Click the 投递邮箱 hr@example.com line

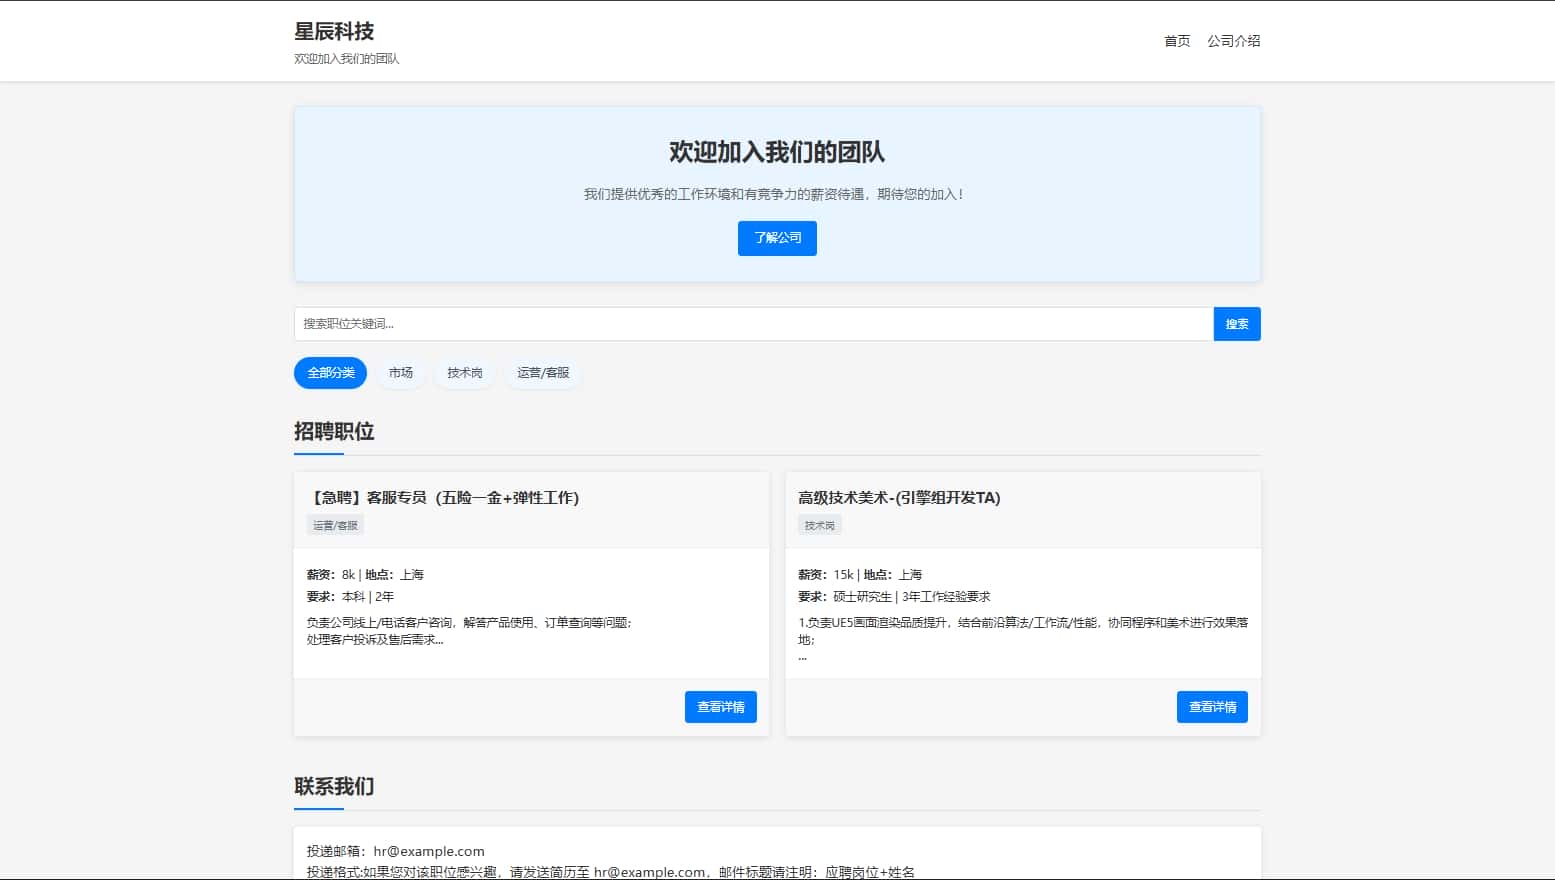[x=396, y=851]
